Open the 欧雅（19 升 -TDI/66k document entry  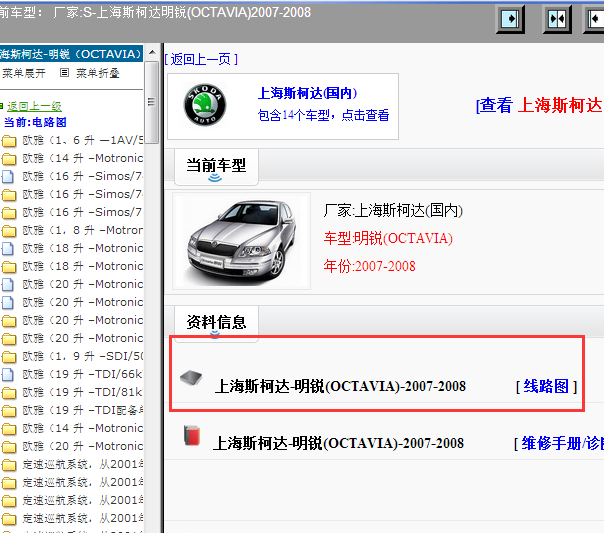tap(82, 374)
